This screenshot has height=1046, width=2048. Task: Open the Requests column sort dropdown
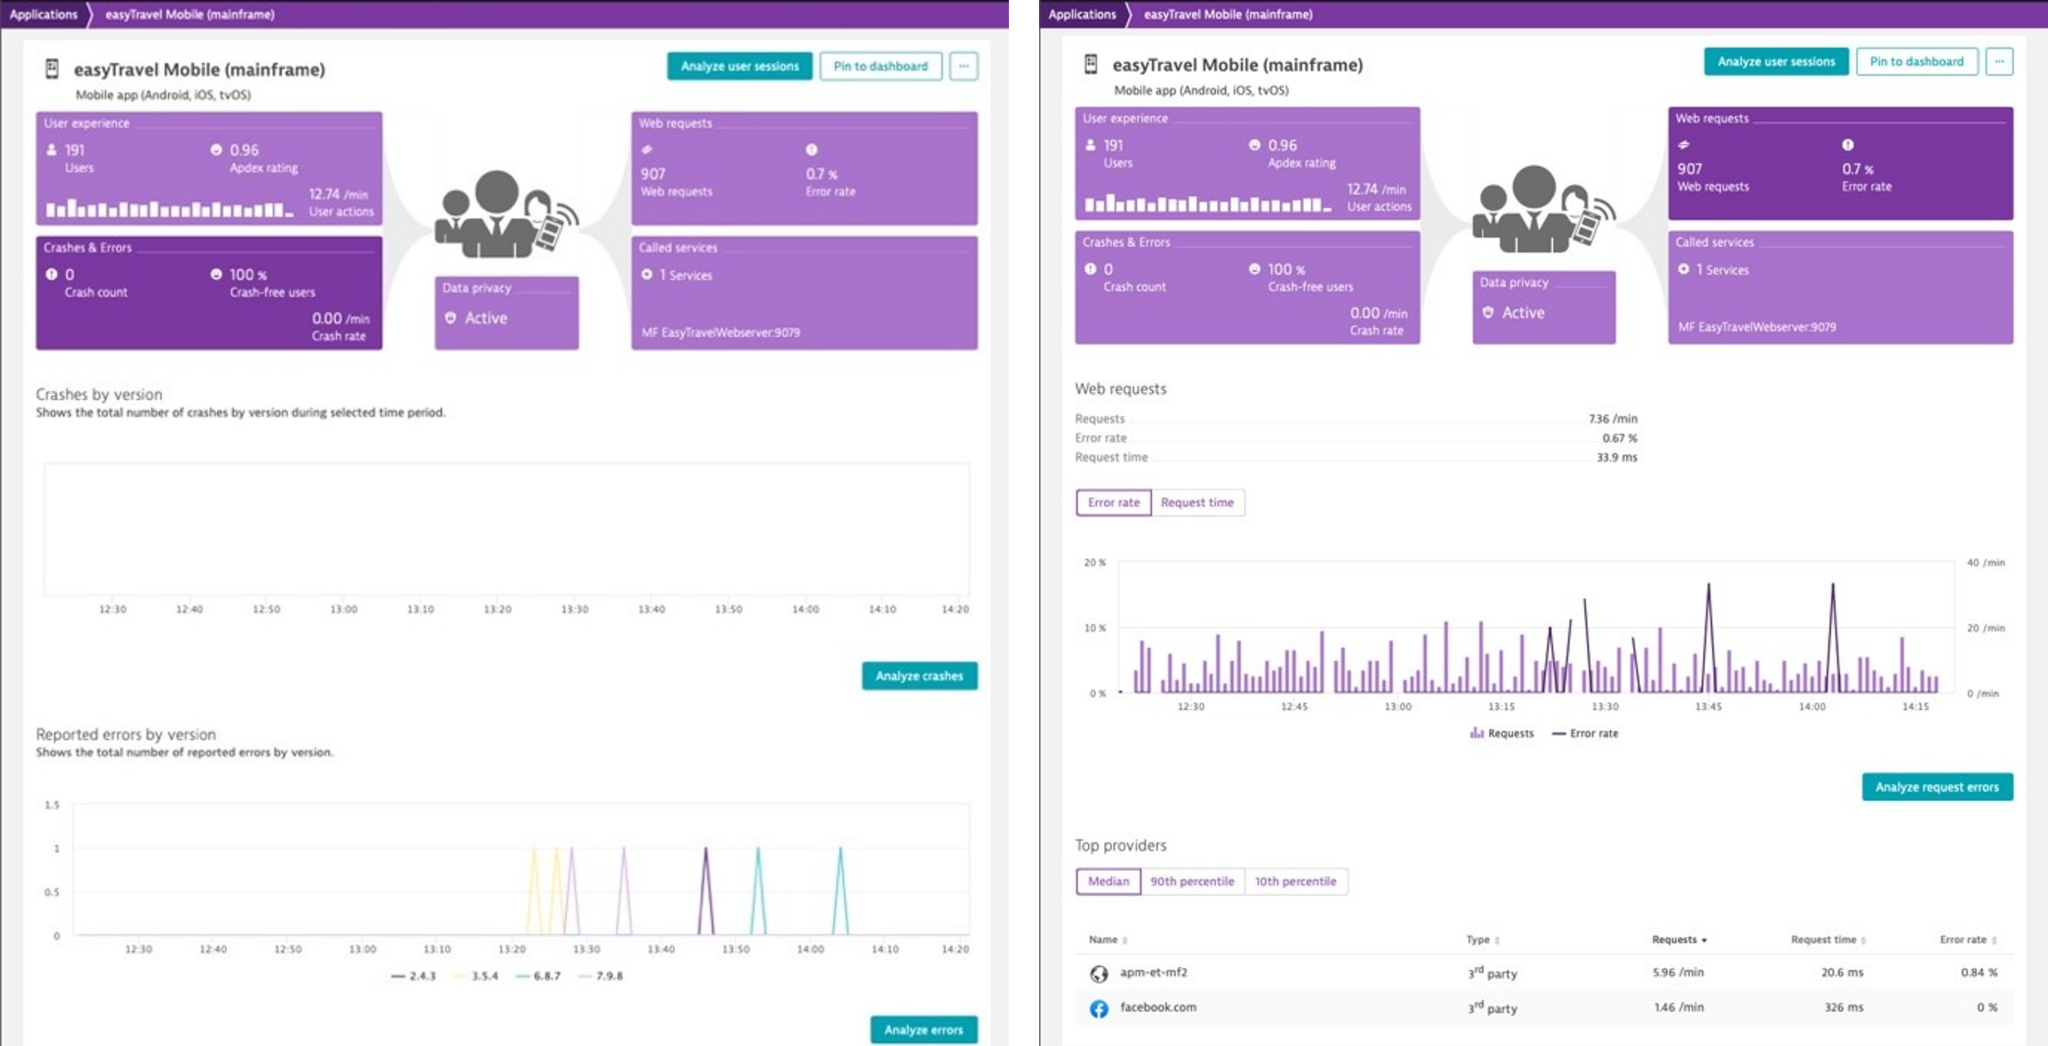pyautogui.click(x=1703, y=940)
